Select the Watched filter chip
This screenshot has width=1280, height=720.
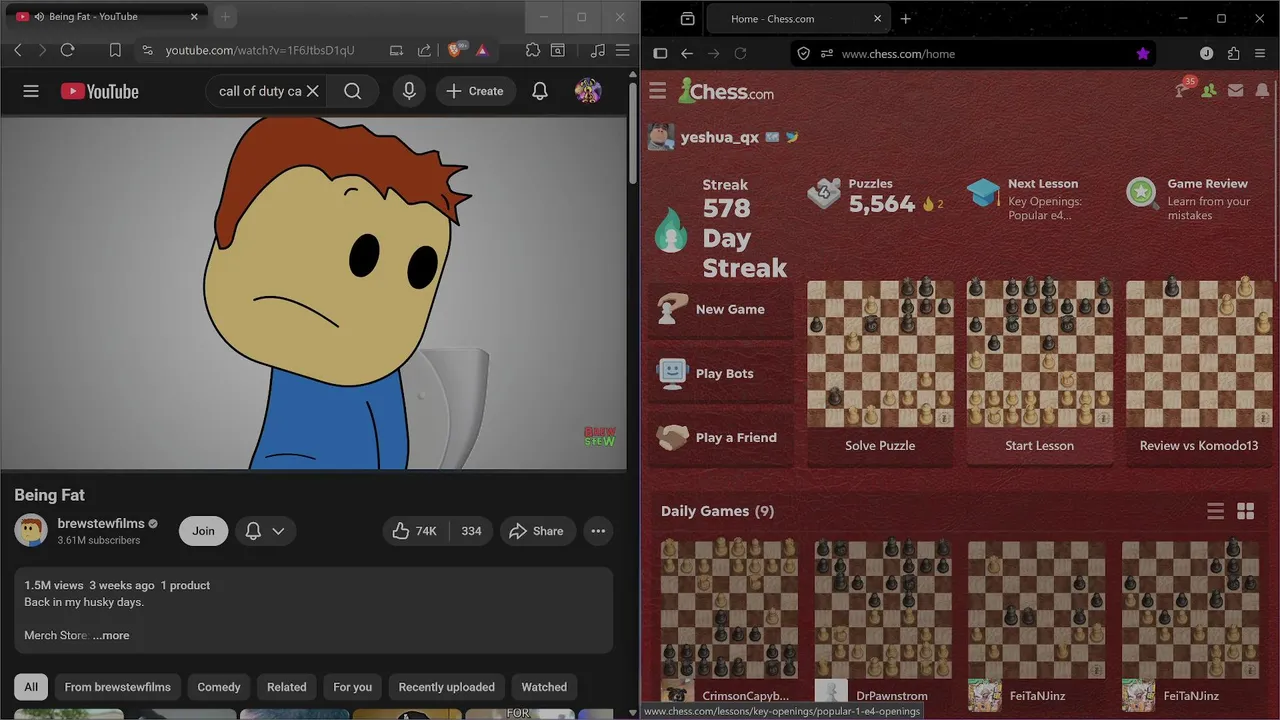[544, 687]
